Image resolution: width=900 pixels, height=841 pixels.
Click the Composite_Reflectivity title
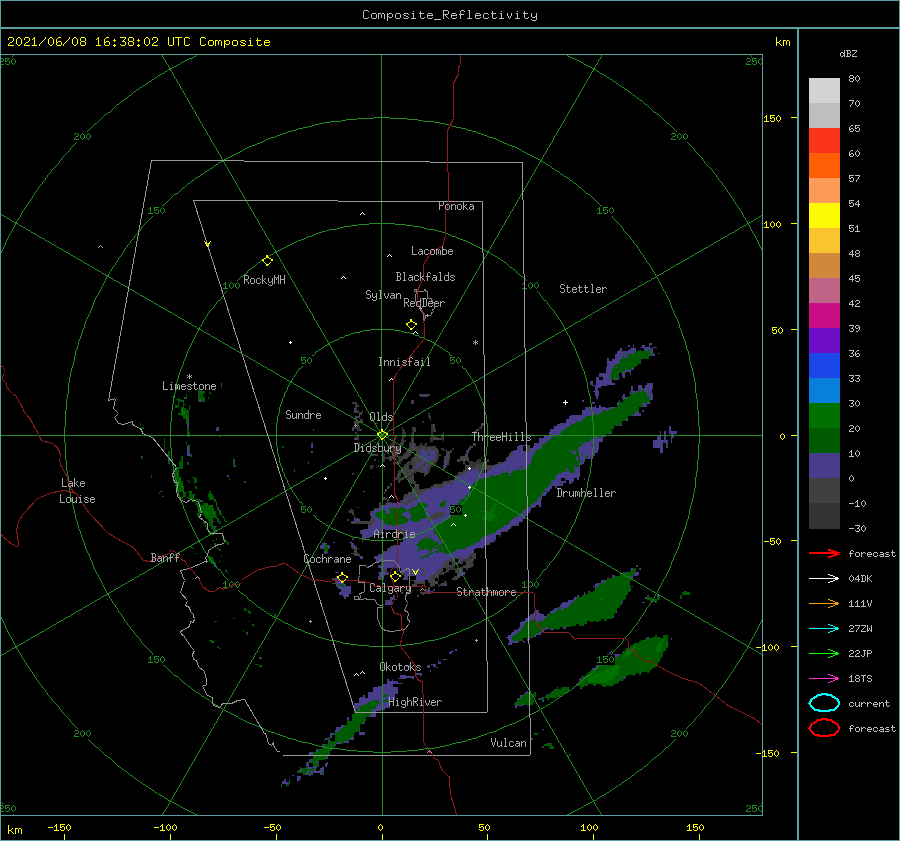pyautogui.click(x=450, y=15)
